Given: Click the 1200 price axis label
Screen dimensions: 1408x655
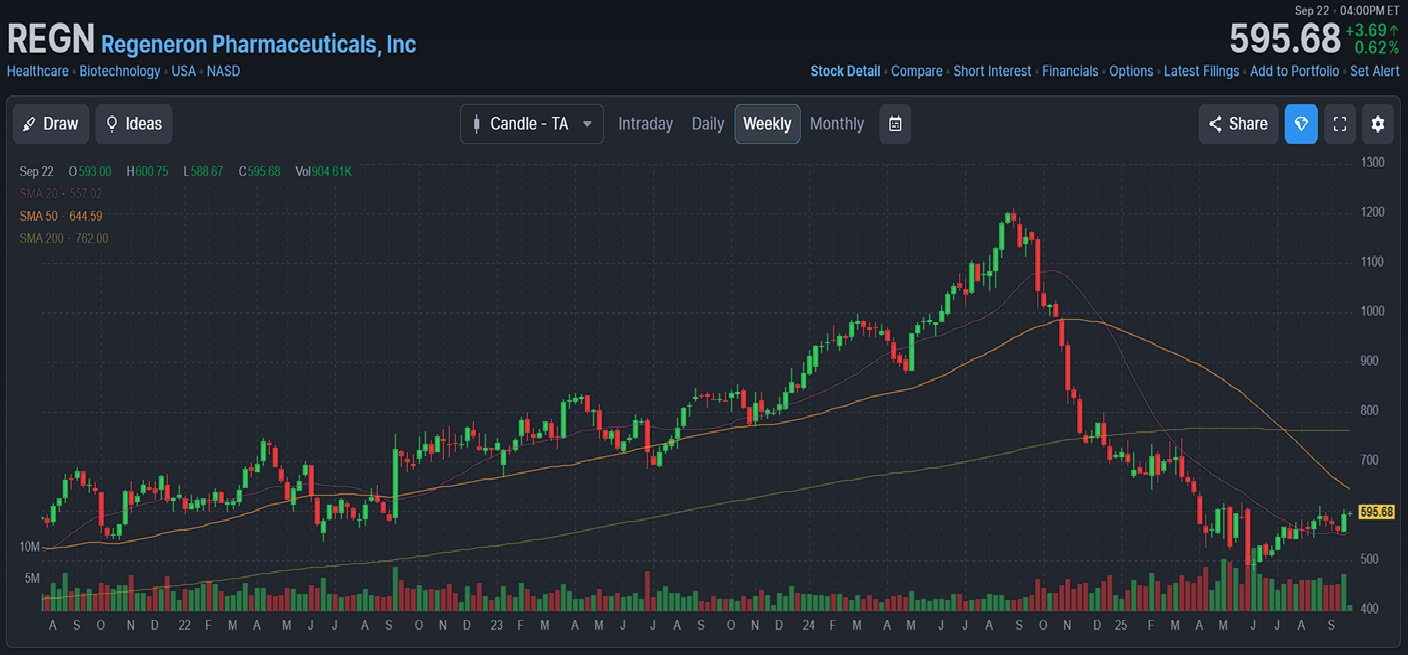Looking at the screenshot, I should [1373, 212].
